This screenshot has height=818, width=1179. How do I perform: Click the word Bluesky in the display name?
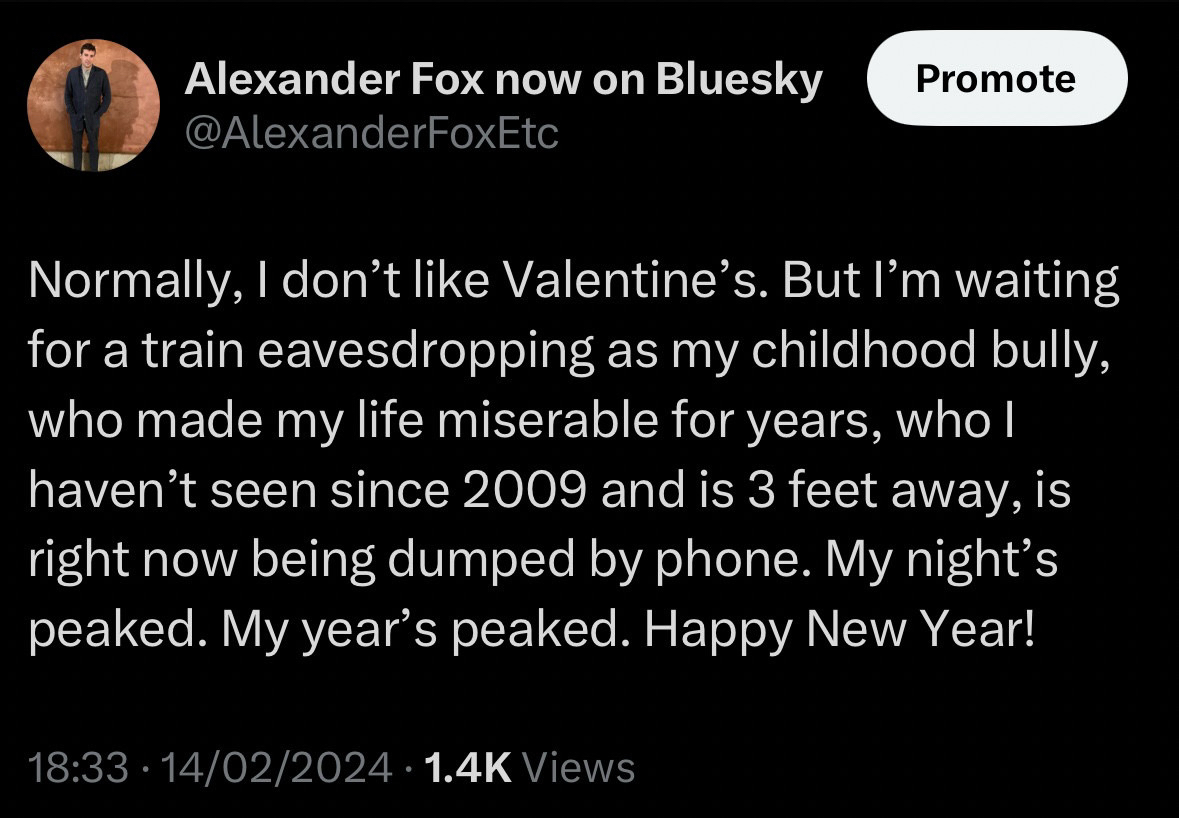pyautogui.click(x=739, y=80)
